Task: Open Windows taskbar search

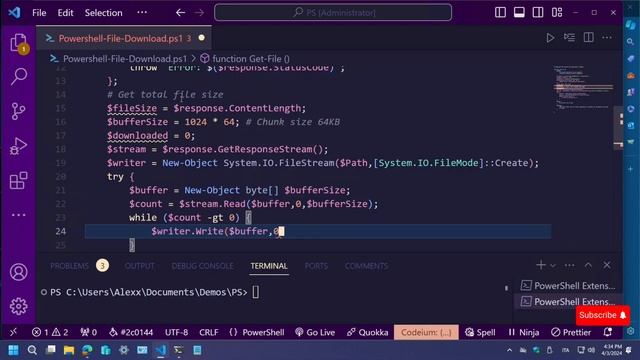Action: tap(32, 350)
